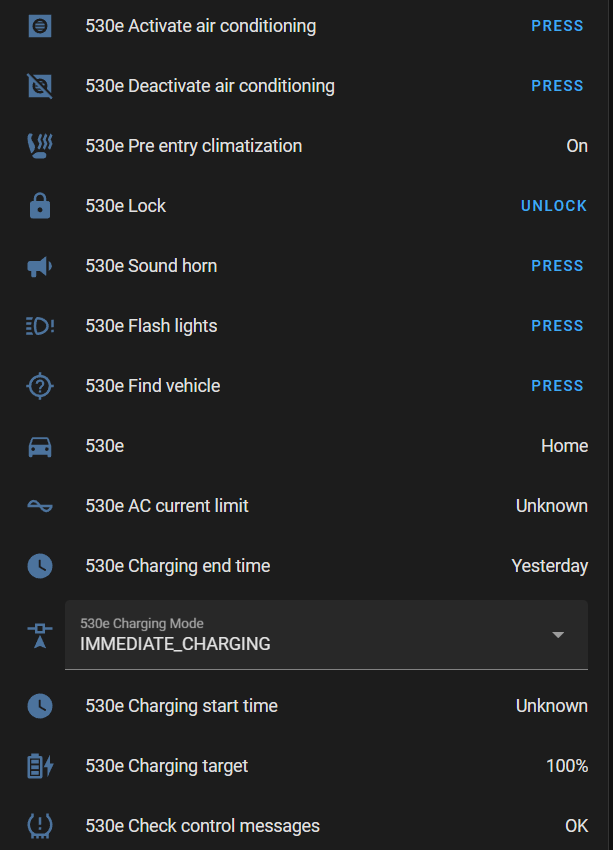The height and width of the screenshot is (850, 613).
Task: Open the Pre entry climatization On state
Action: (577, 146)
